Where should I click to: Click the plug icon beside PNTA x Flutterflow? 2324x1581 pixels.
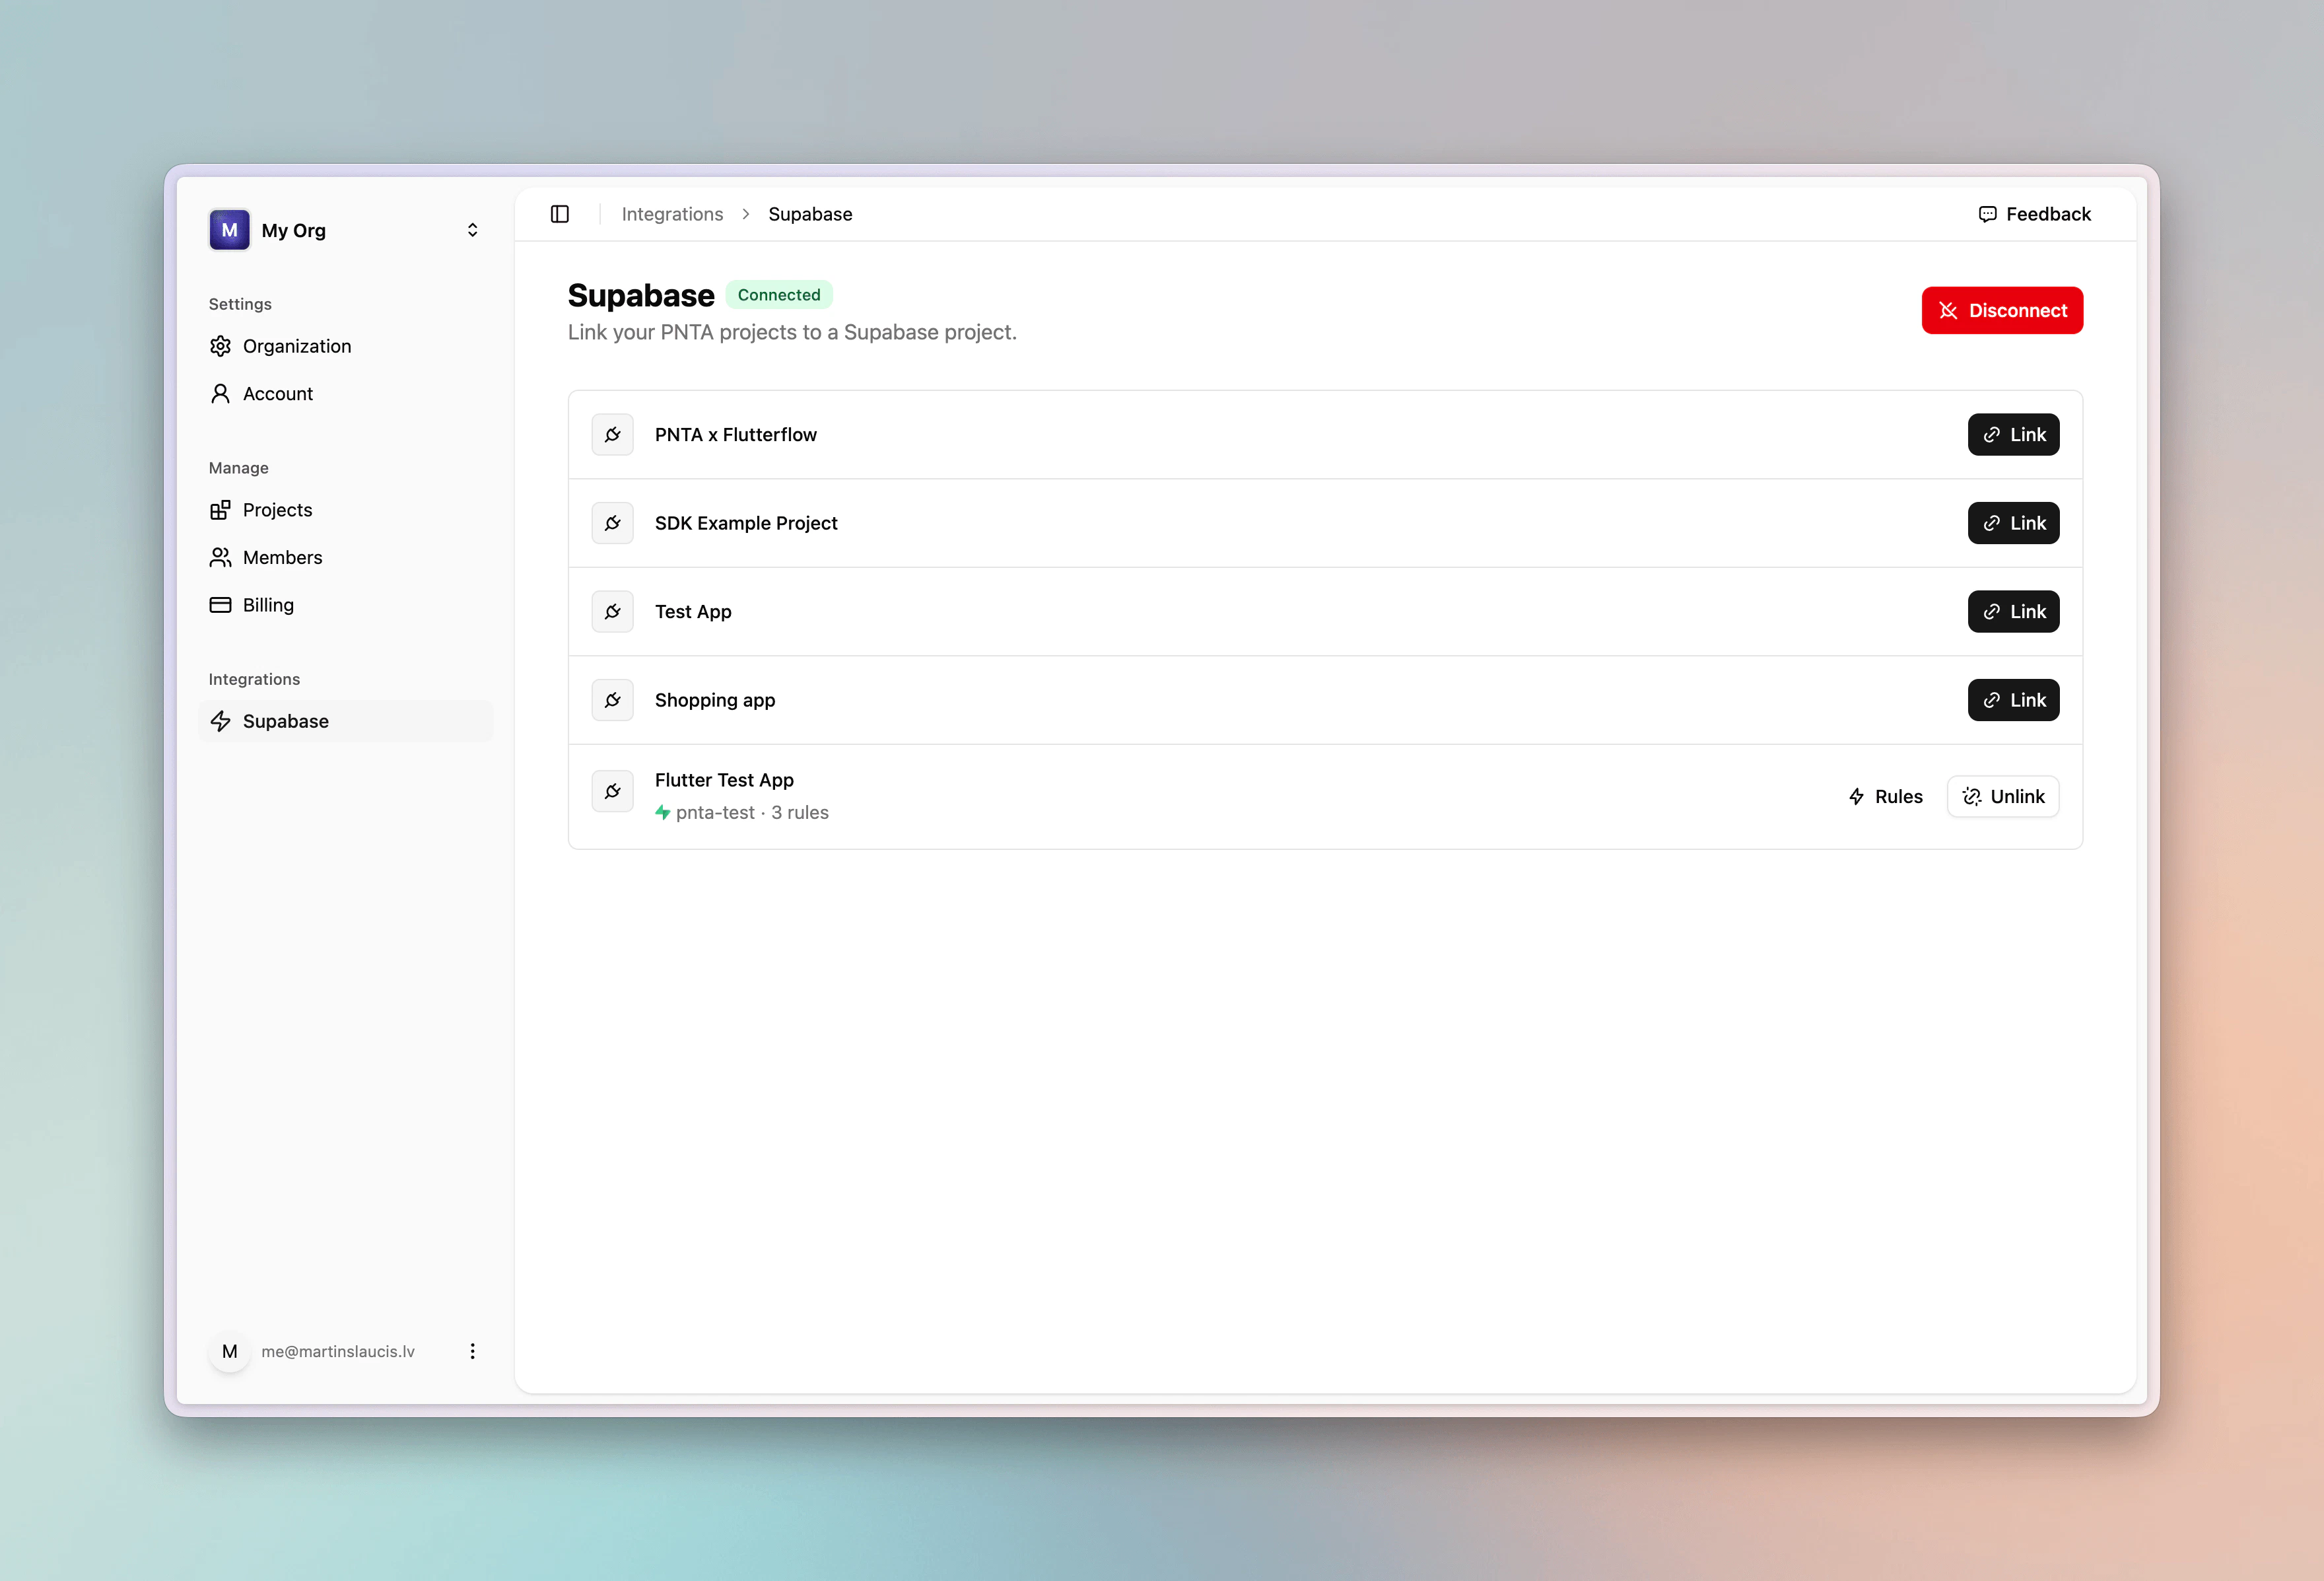pyautogui.click(x=613, y=435)
